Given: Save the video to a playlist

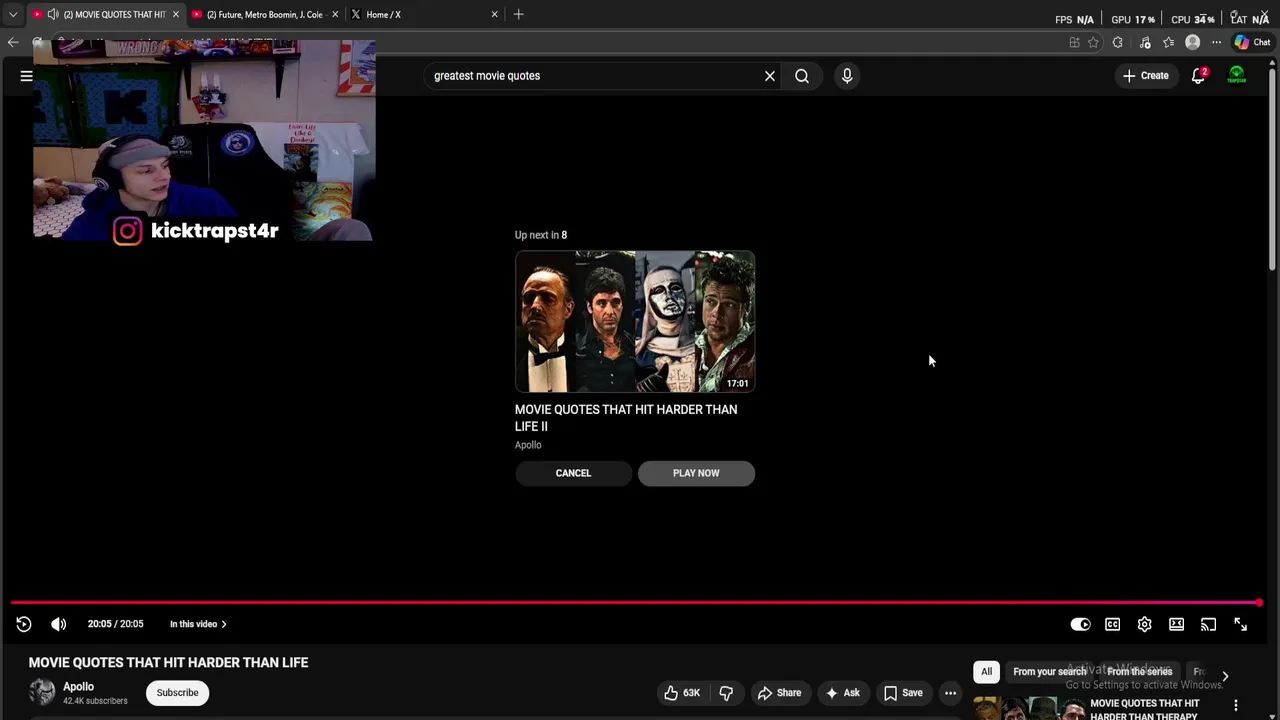Looking at the screenshot, I should [x=903, y=693].
